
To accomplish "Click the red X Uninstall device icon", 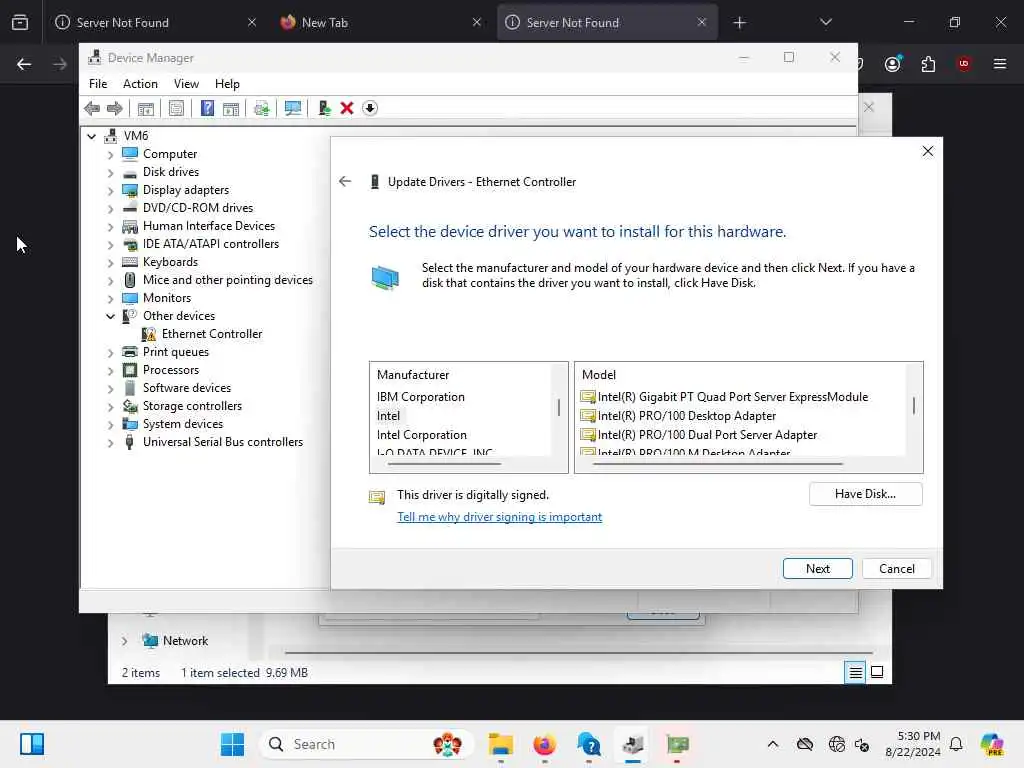I will (x=347, y=108).
